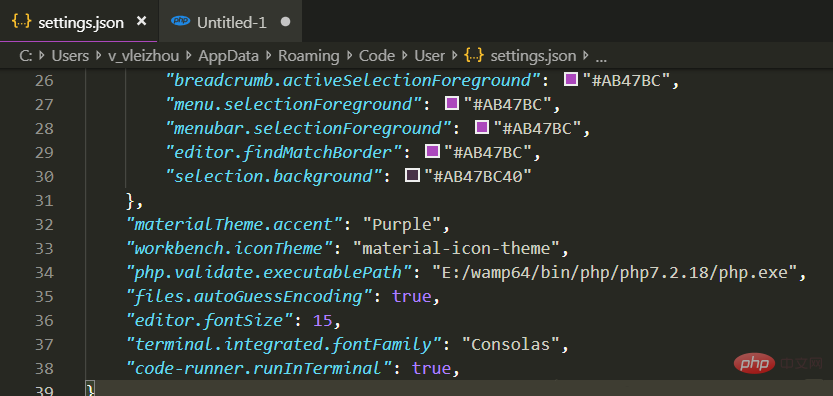833x396 pixels.
Task: Click the "menu.selectionForeground" key
Action: click(295, 105)
